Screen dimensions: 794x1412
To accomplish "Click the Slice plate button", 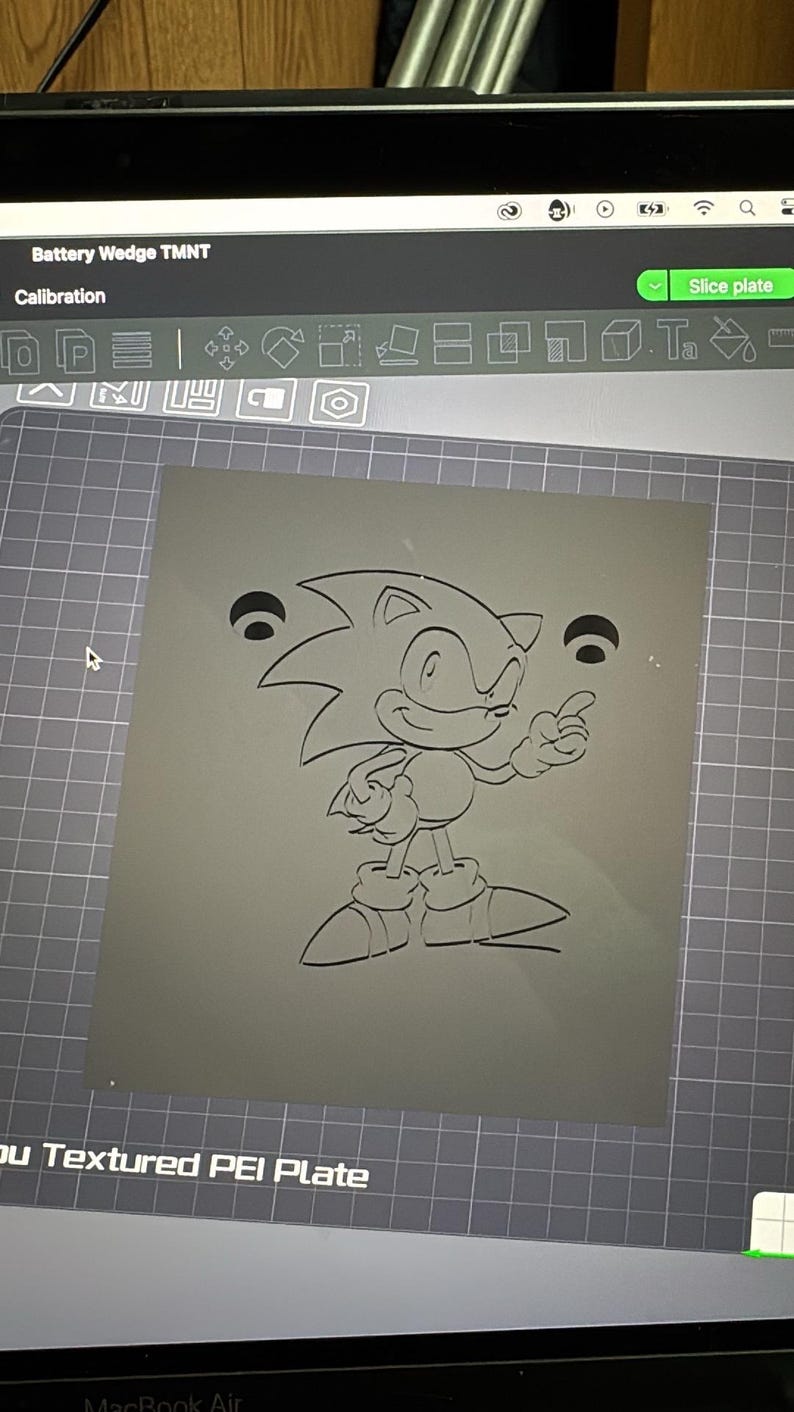I will [x=731, y=286].
